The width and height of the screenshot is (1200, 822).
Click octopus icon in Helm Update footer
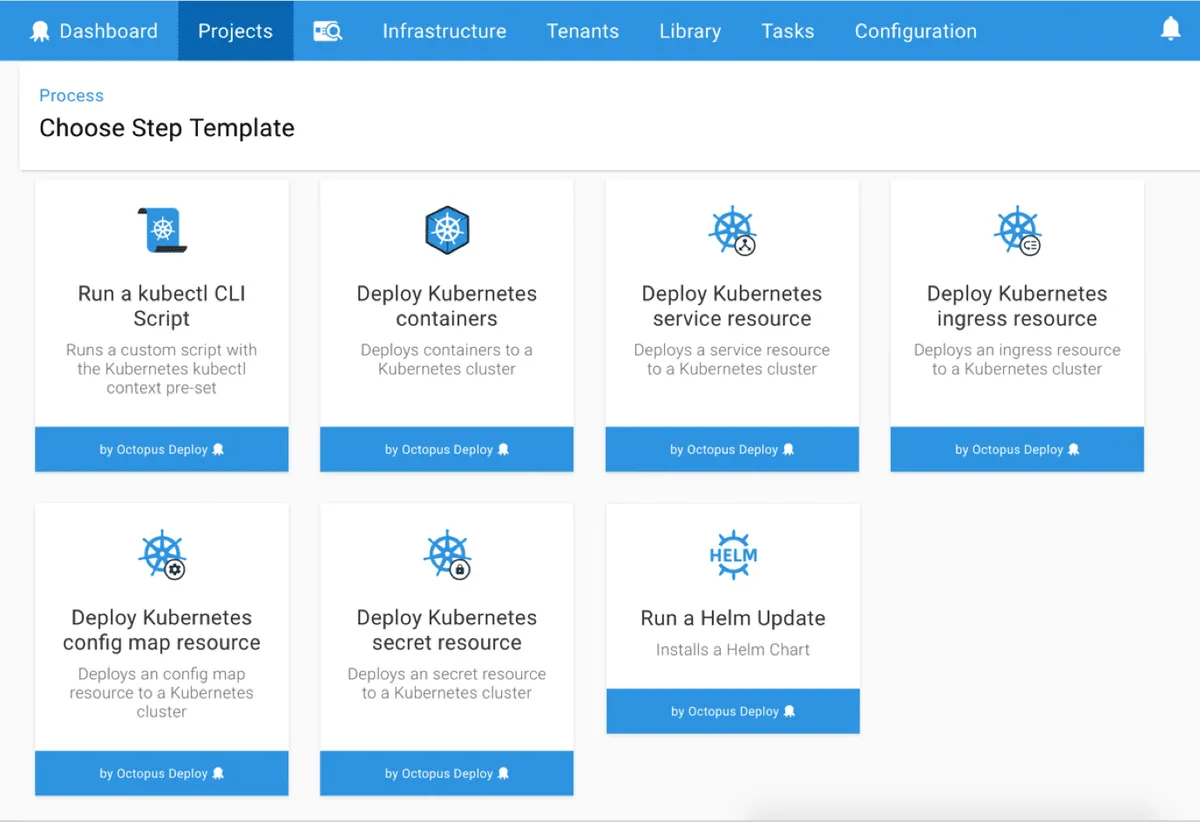[x=789, y=712]
